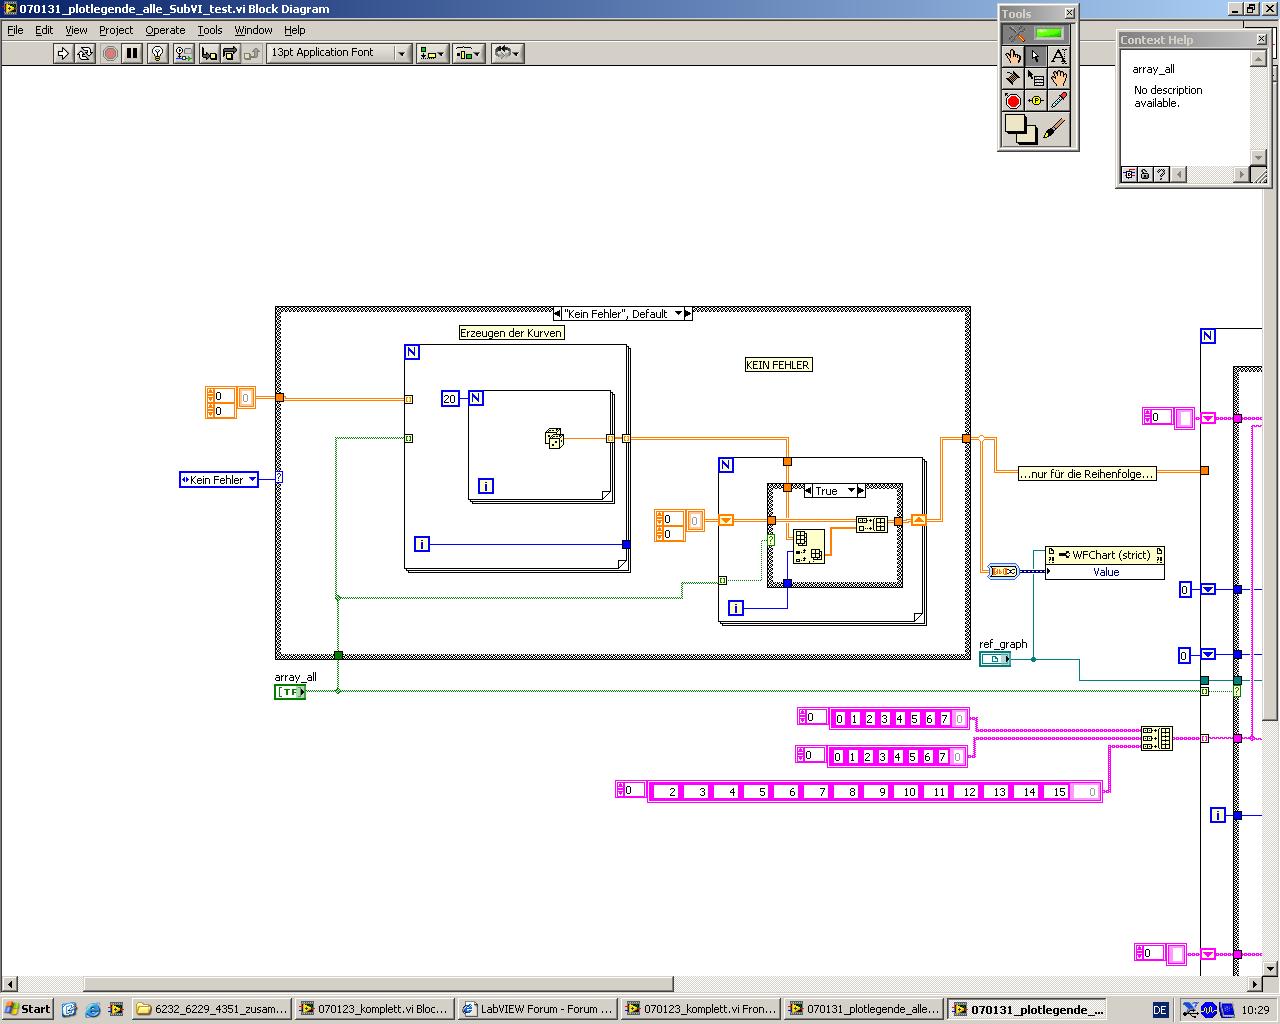Toggle the Context Help lock
This screenshot has width=1280, height=1024.
[1145, 175]
